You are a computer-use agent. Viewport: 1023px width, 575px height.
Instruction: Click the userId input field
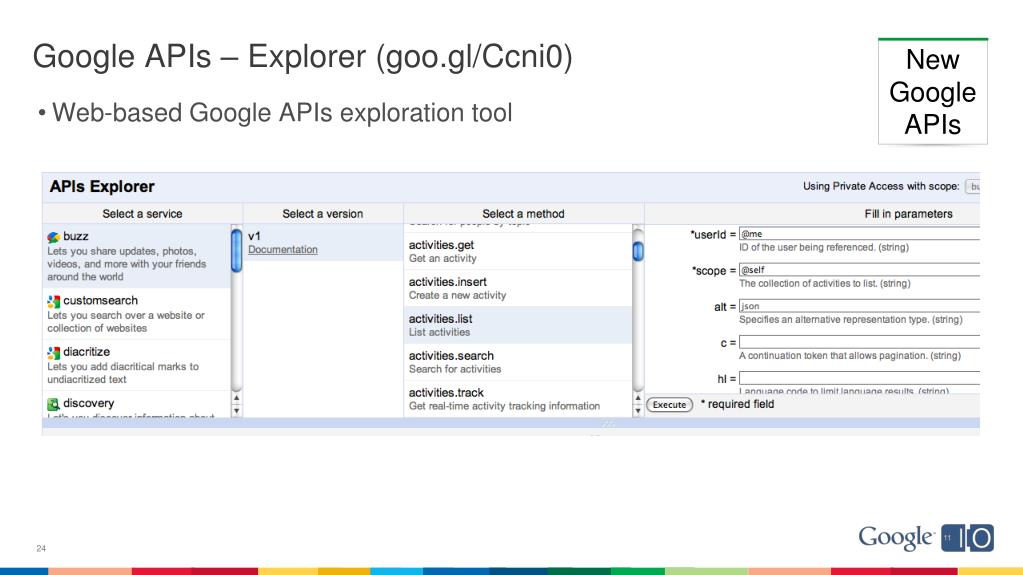click(859, 234)
